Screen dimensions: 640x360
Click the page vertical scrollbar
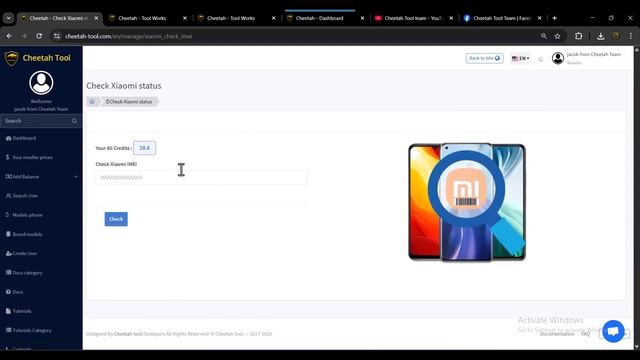636,198
